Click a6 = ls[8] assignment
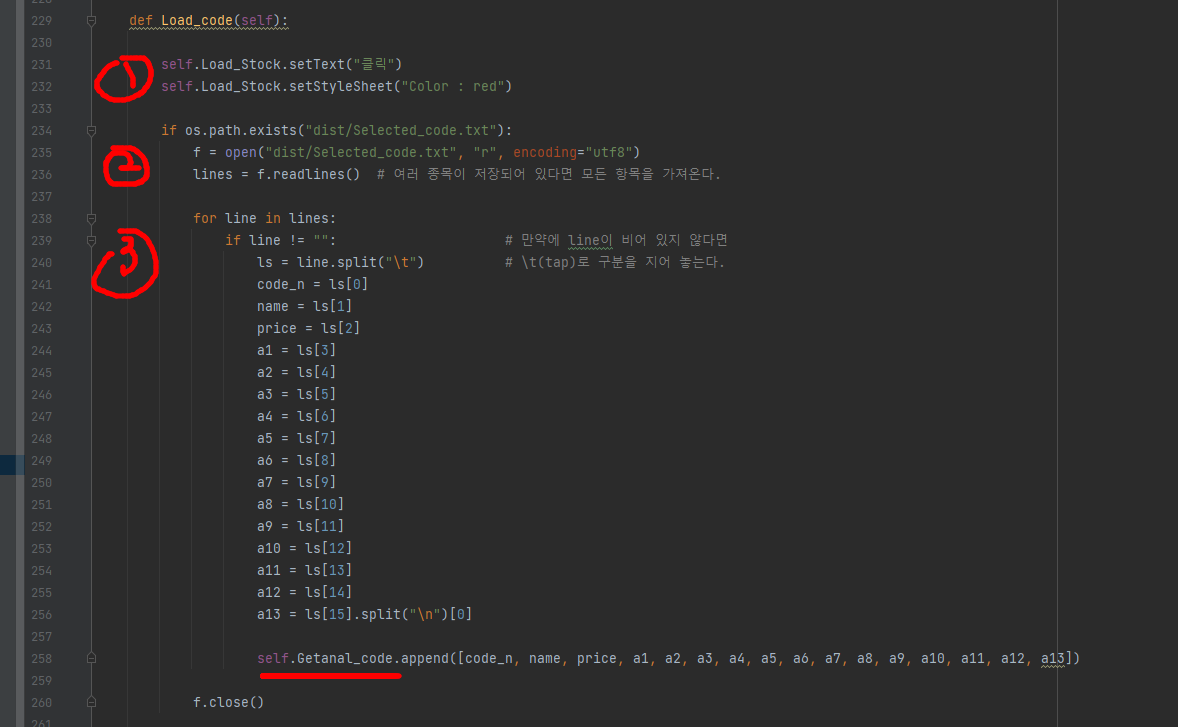1178x727 pixels. [x=296, y=460]
